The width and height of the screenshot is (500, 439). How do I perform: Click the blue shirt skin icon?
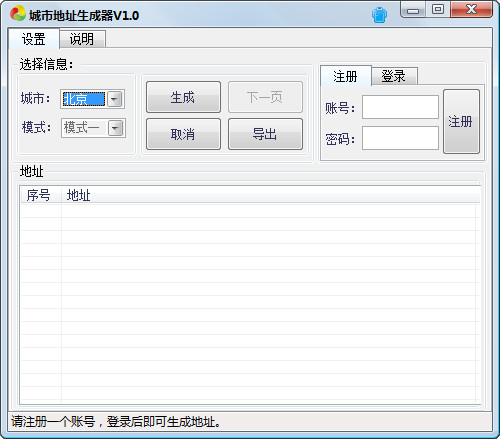(379, 15)
